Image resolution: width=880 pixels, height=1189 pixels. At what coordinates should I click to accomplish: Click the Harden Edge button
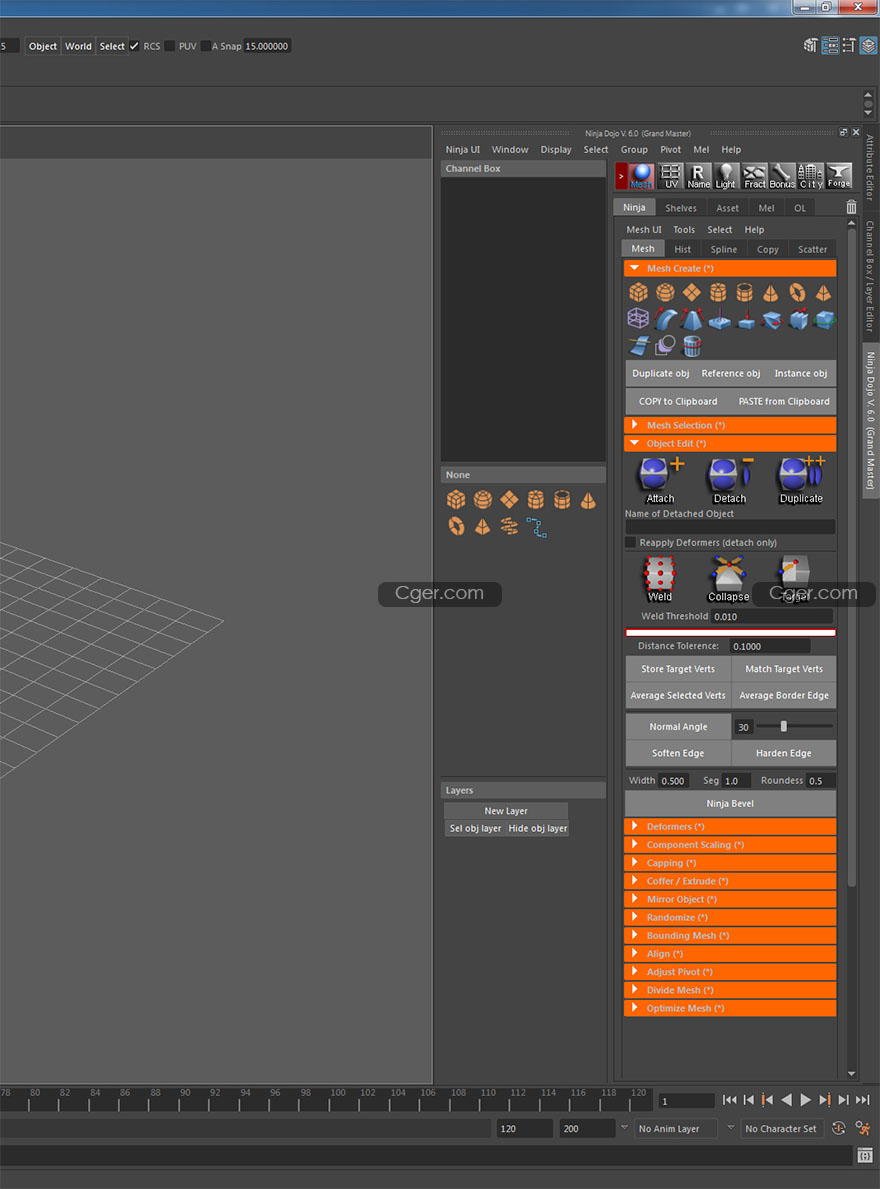(784, 753)
